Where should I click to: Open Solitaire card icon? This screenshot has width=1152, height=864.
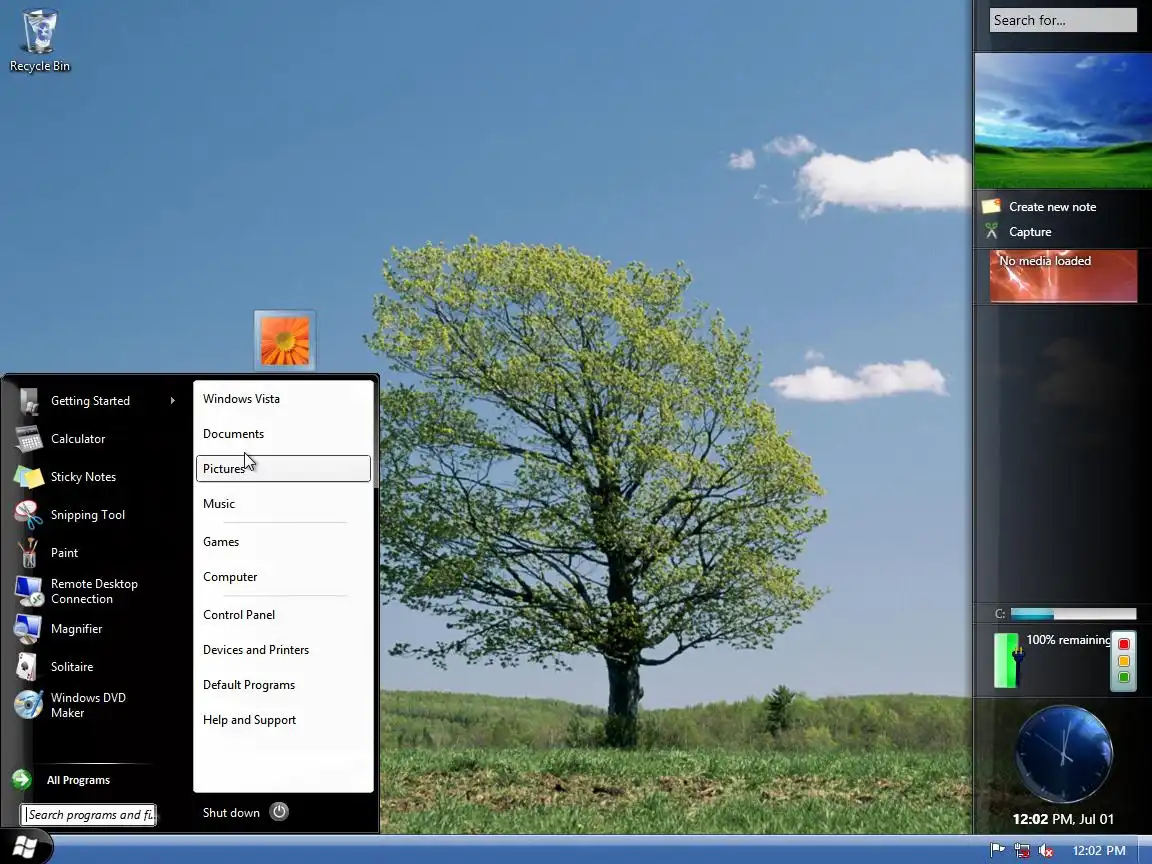28,667
